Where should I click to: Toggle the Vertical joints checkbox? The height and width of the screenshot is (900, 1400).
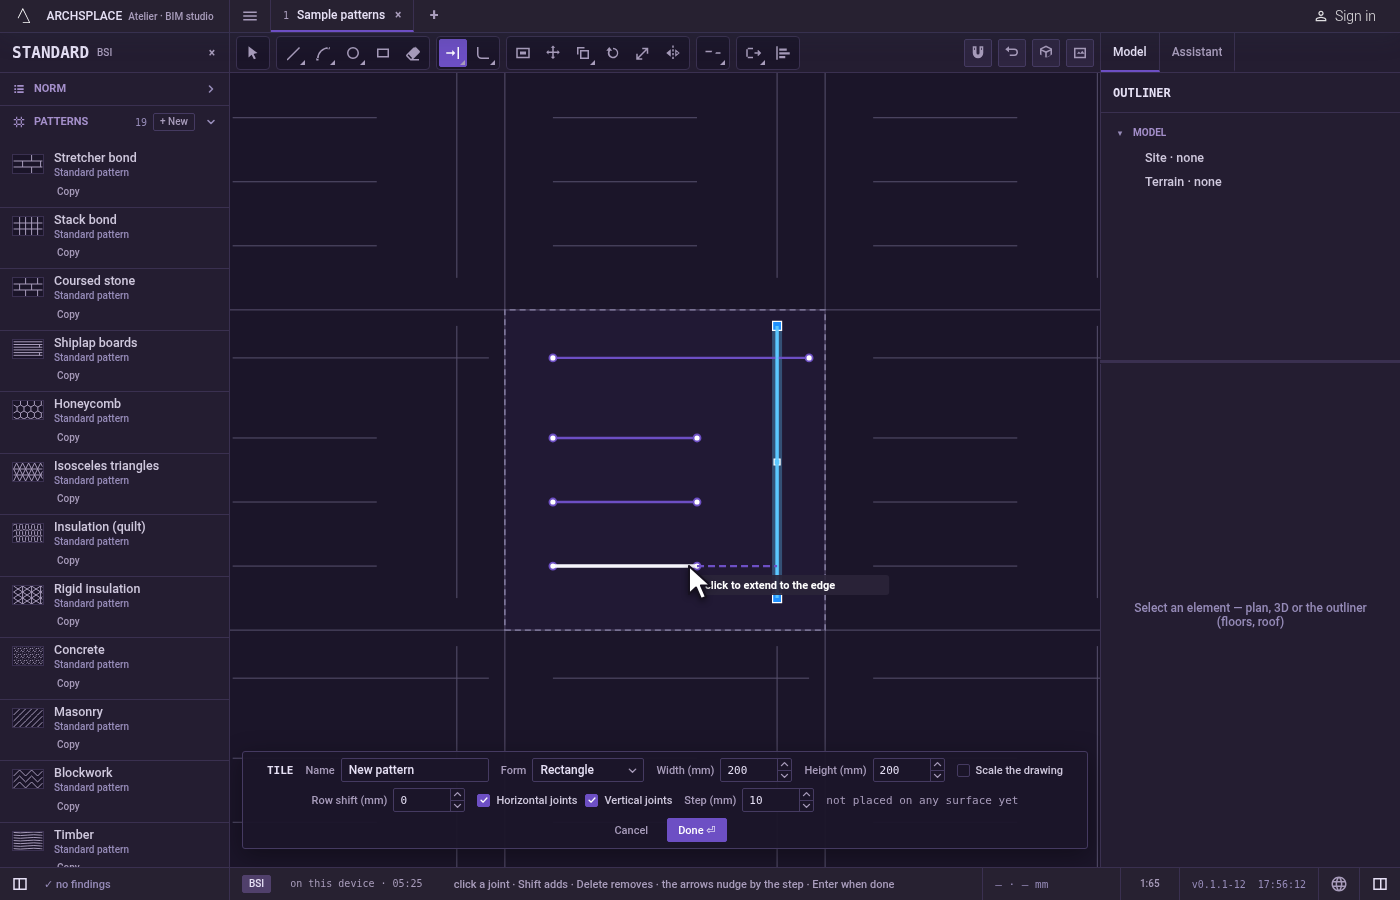592,800
